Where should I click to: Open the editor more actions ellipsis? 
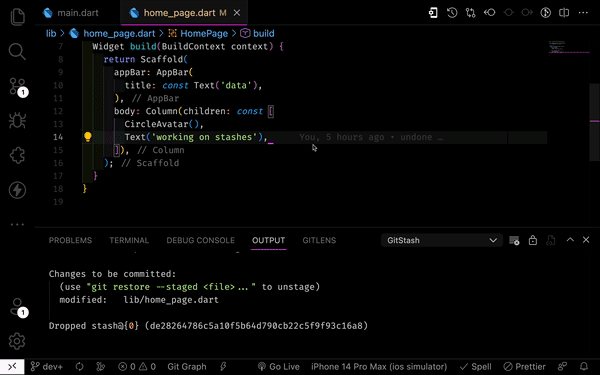point(583,13)
